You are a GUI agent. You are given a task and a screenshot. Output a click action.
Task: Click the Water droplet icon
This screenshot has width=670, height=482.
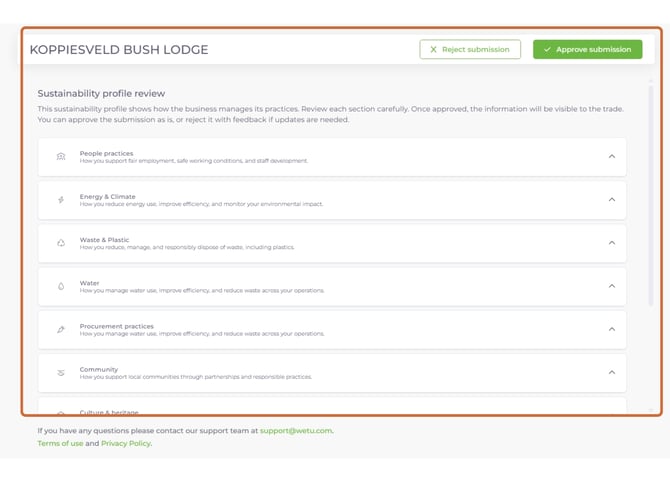61,286
